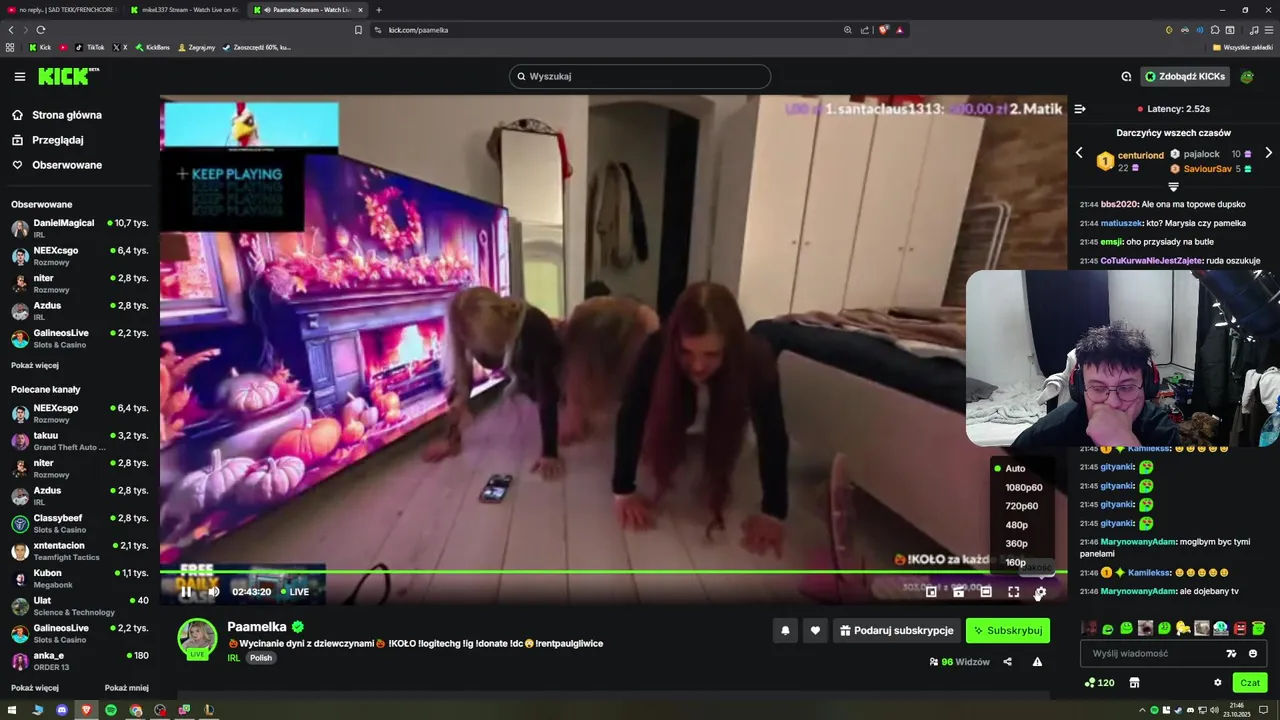Open Spotify from the taskbar
This screenshot has height=720, width=1280.
(111, 710)
